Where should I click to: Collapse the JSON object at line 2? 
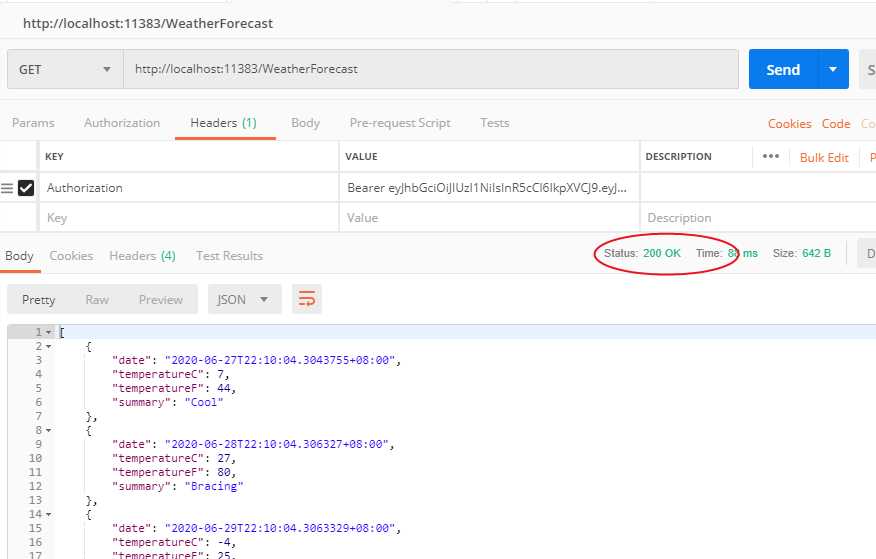pyautogui.click(x=49, y=346)
